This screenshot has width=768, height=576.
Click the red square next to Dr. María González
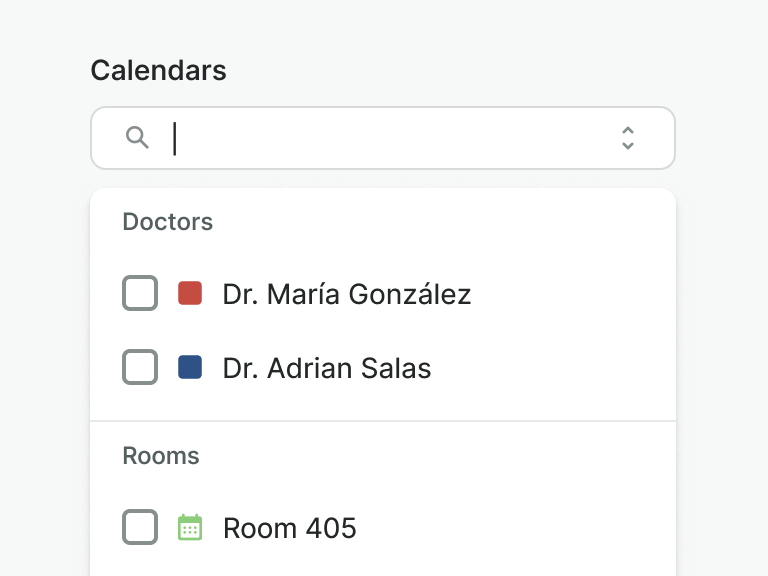pos(190,293)
